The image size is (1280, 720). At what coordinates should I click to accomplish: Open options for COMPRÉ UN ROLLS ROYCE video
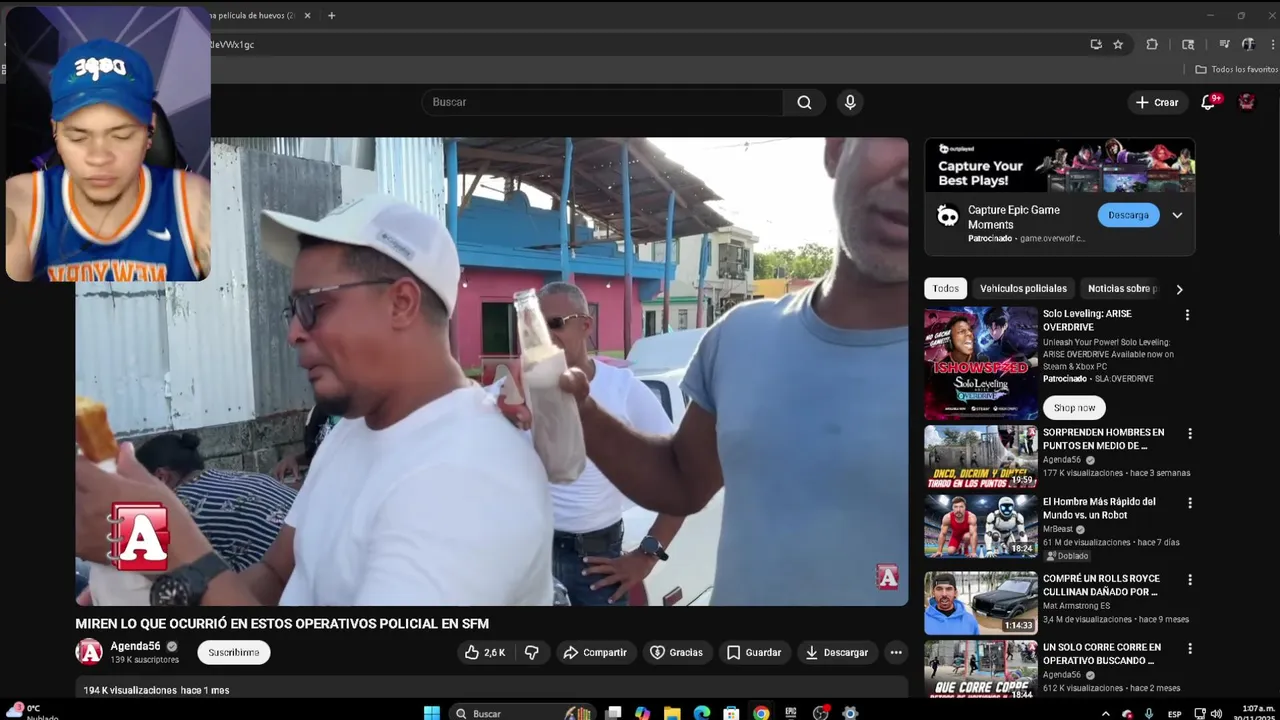(1189, 580)
